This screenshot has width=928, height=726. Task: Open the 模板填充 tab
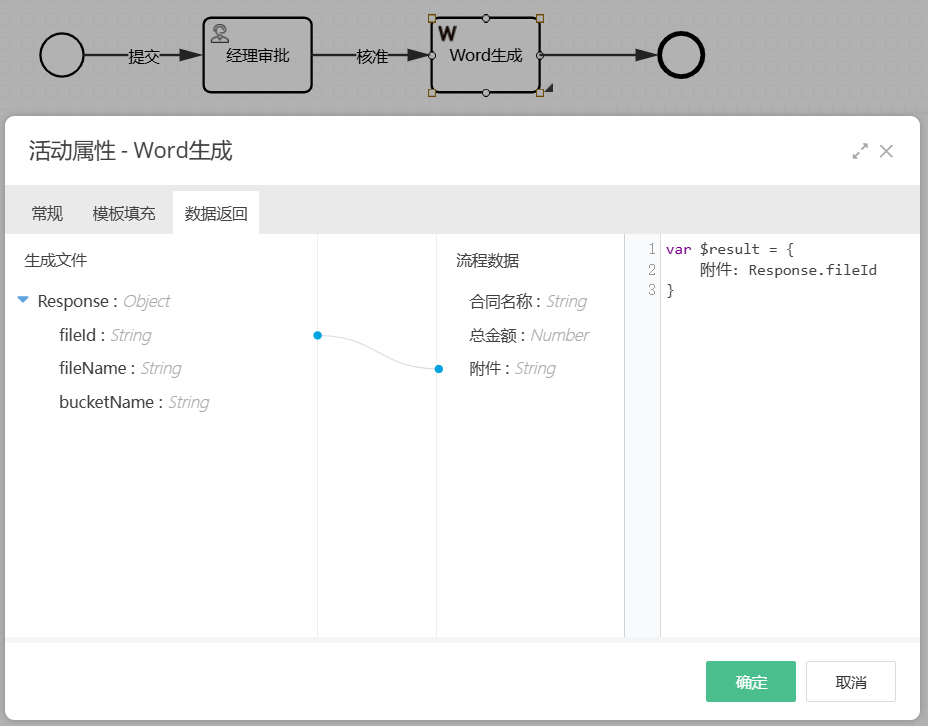[x=124, y=213]
